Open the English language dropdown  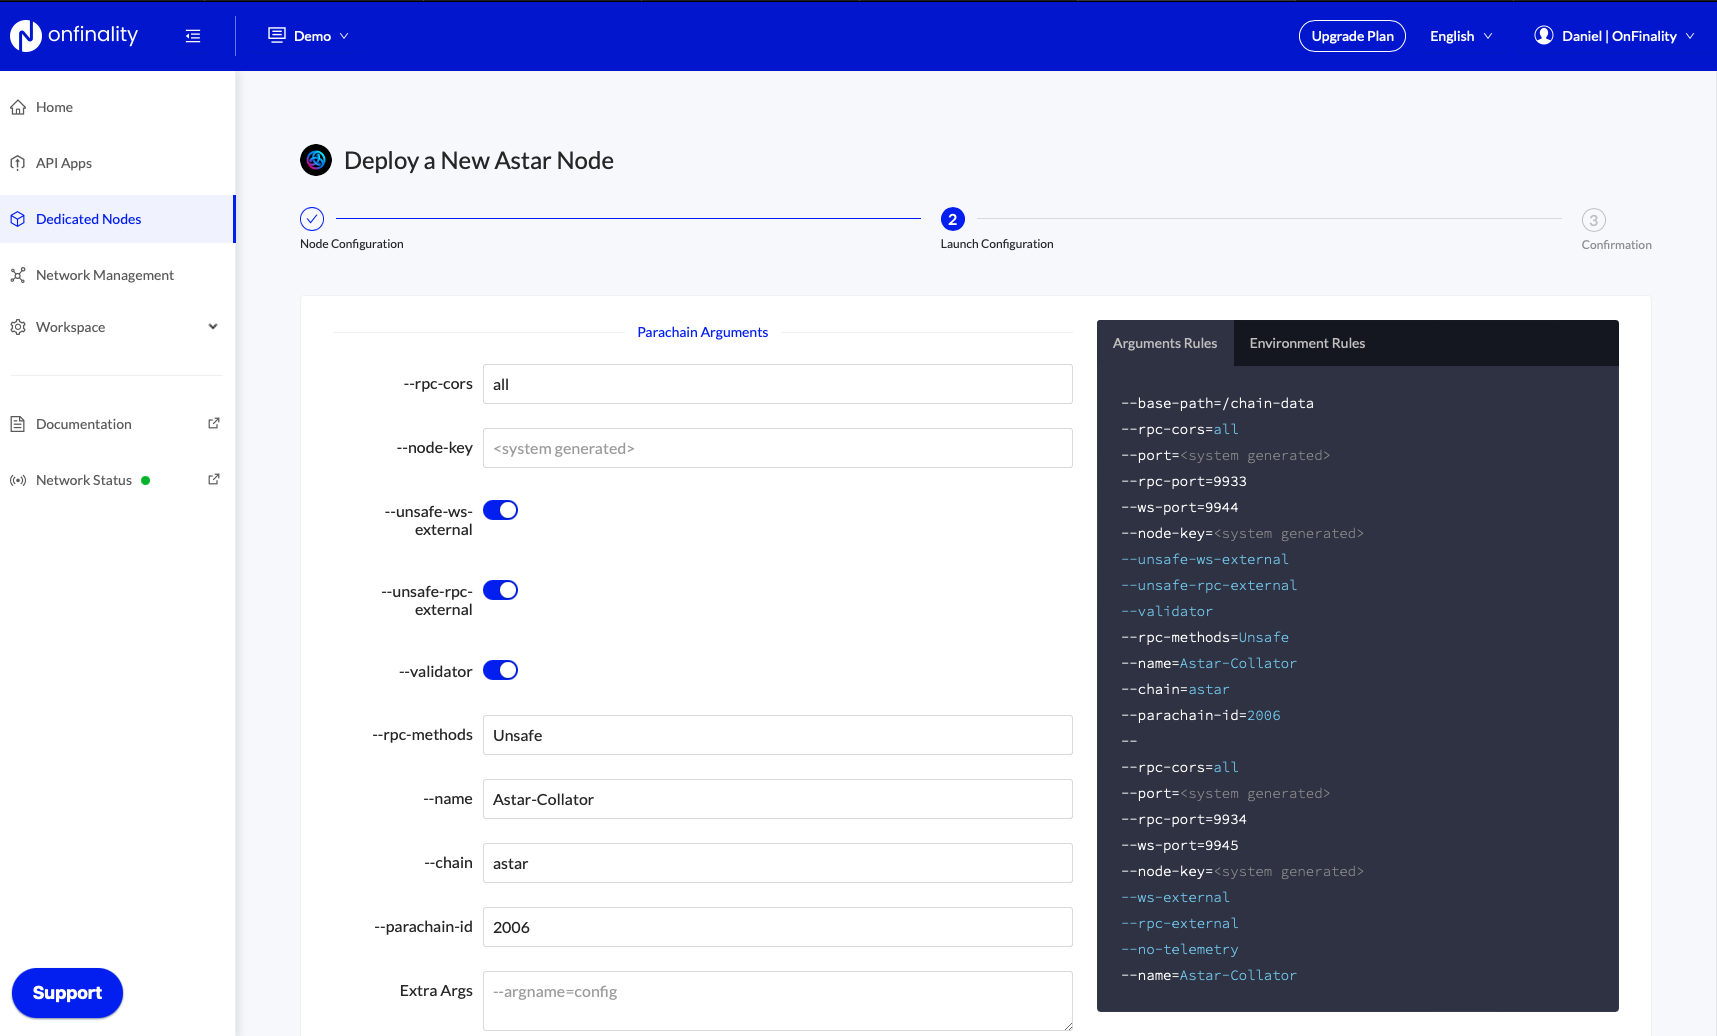(x=1460, y=36)
